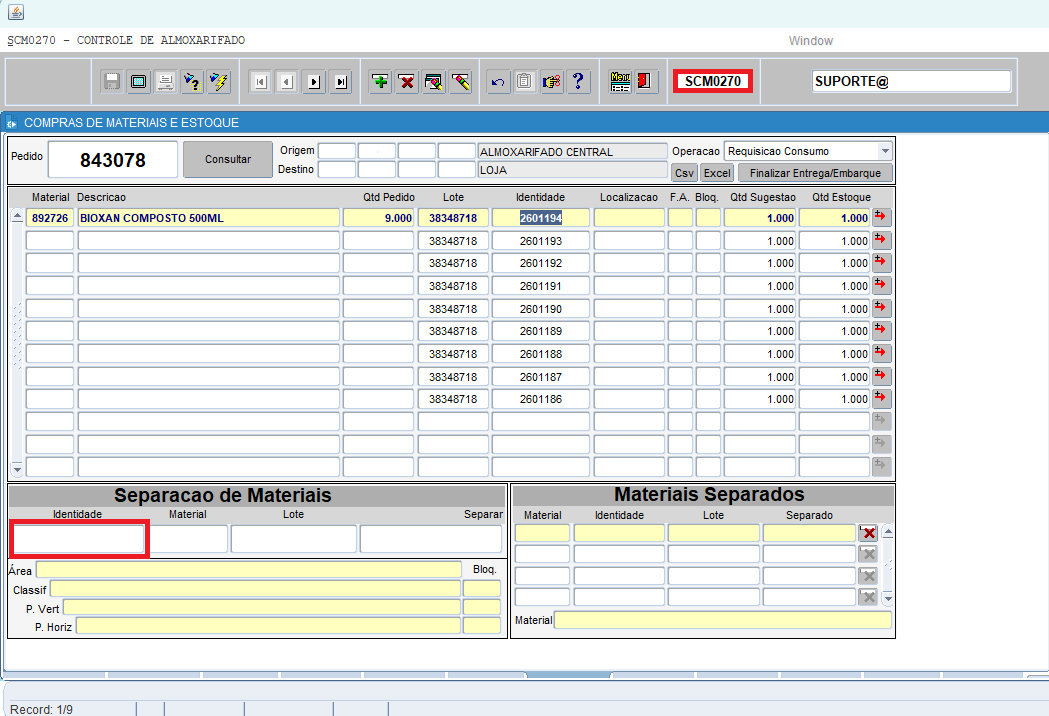Open the Menu icon in the toolbar

pyautogui.click(x=620, y=82)
